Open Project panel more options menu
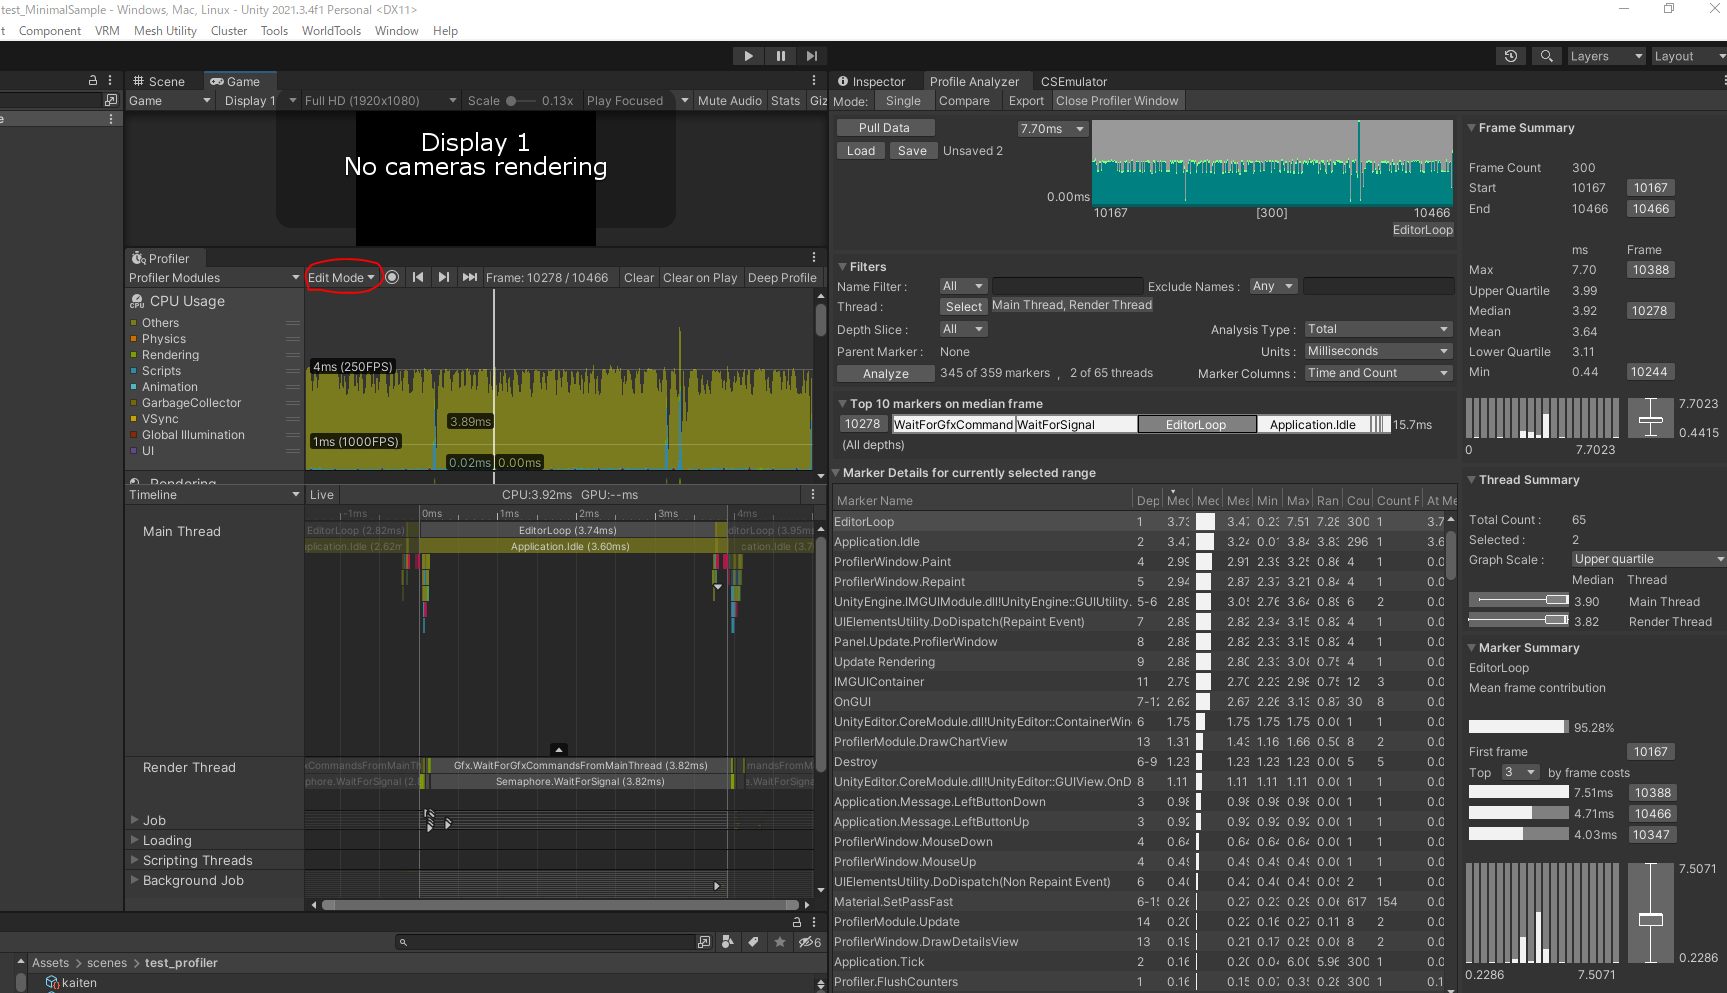The width and height of the screenshot is (1727, 993). point(814,922)
